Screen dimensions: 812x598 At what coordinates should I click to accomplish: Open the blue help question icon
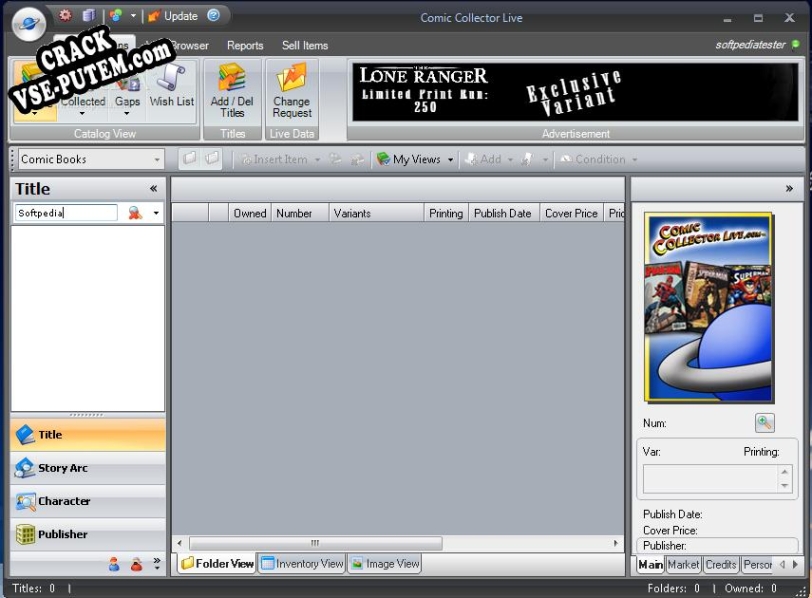tap(213, 16)
